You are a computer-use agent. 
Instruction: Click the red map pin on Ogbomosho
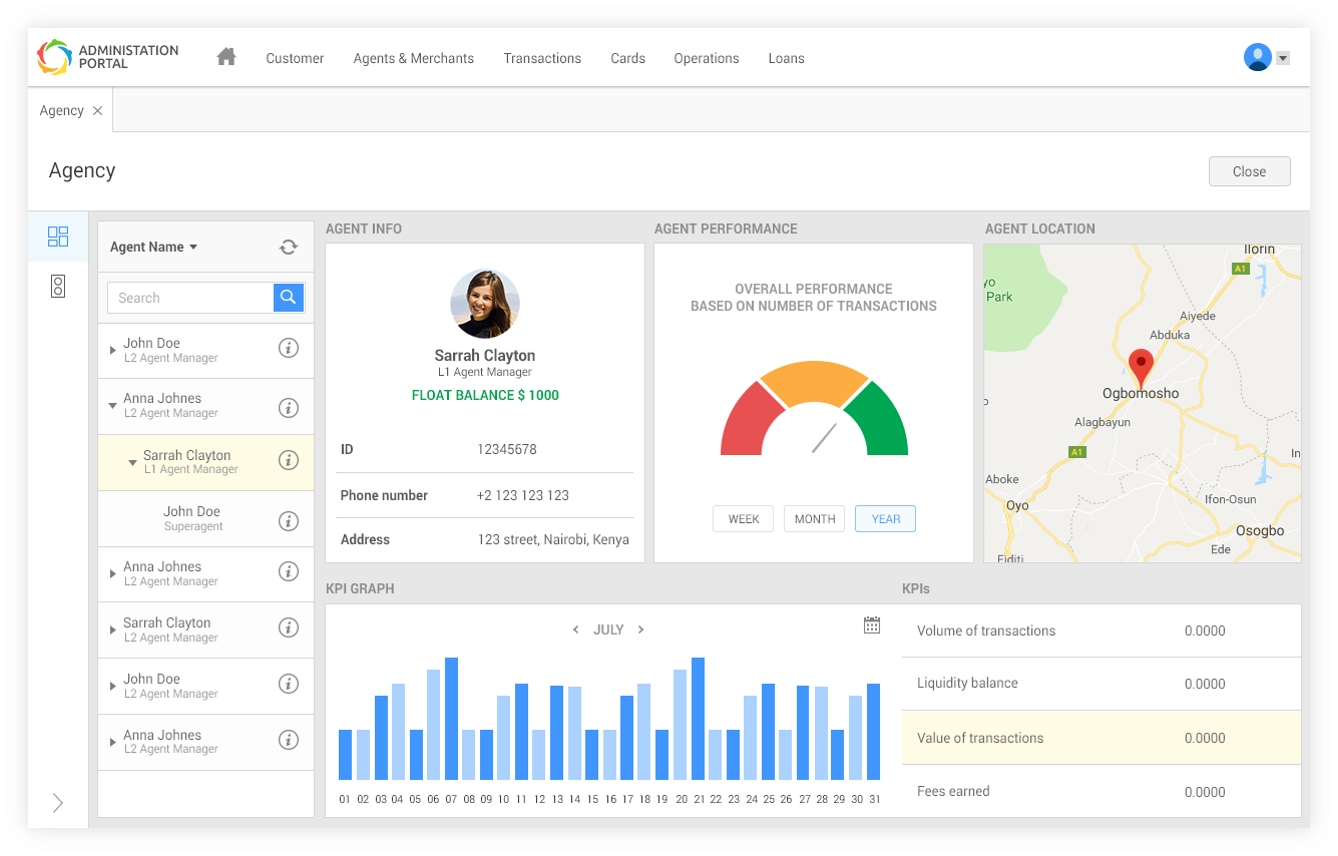click(1140, 367)
